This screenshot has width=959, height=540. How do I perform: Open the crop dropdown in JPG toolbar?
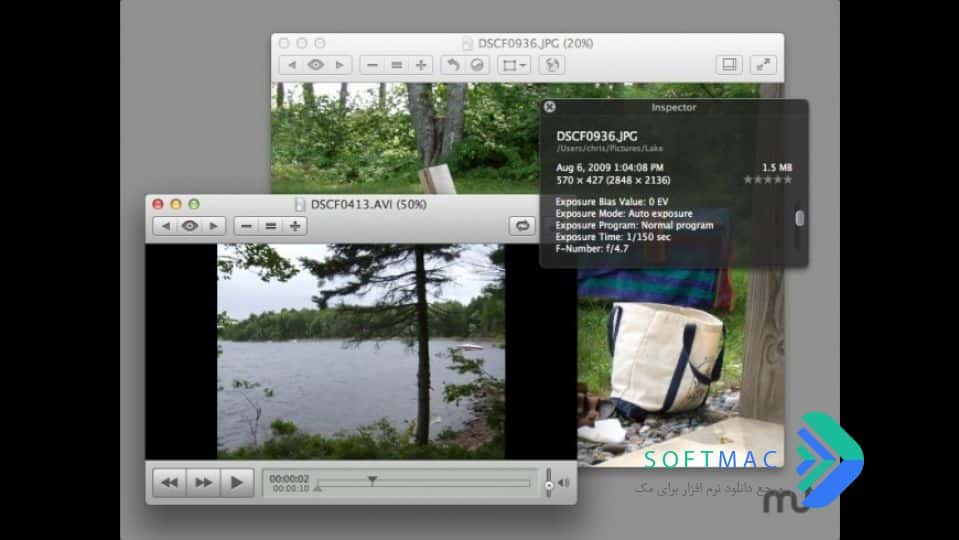[x=514, y=65]
